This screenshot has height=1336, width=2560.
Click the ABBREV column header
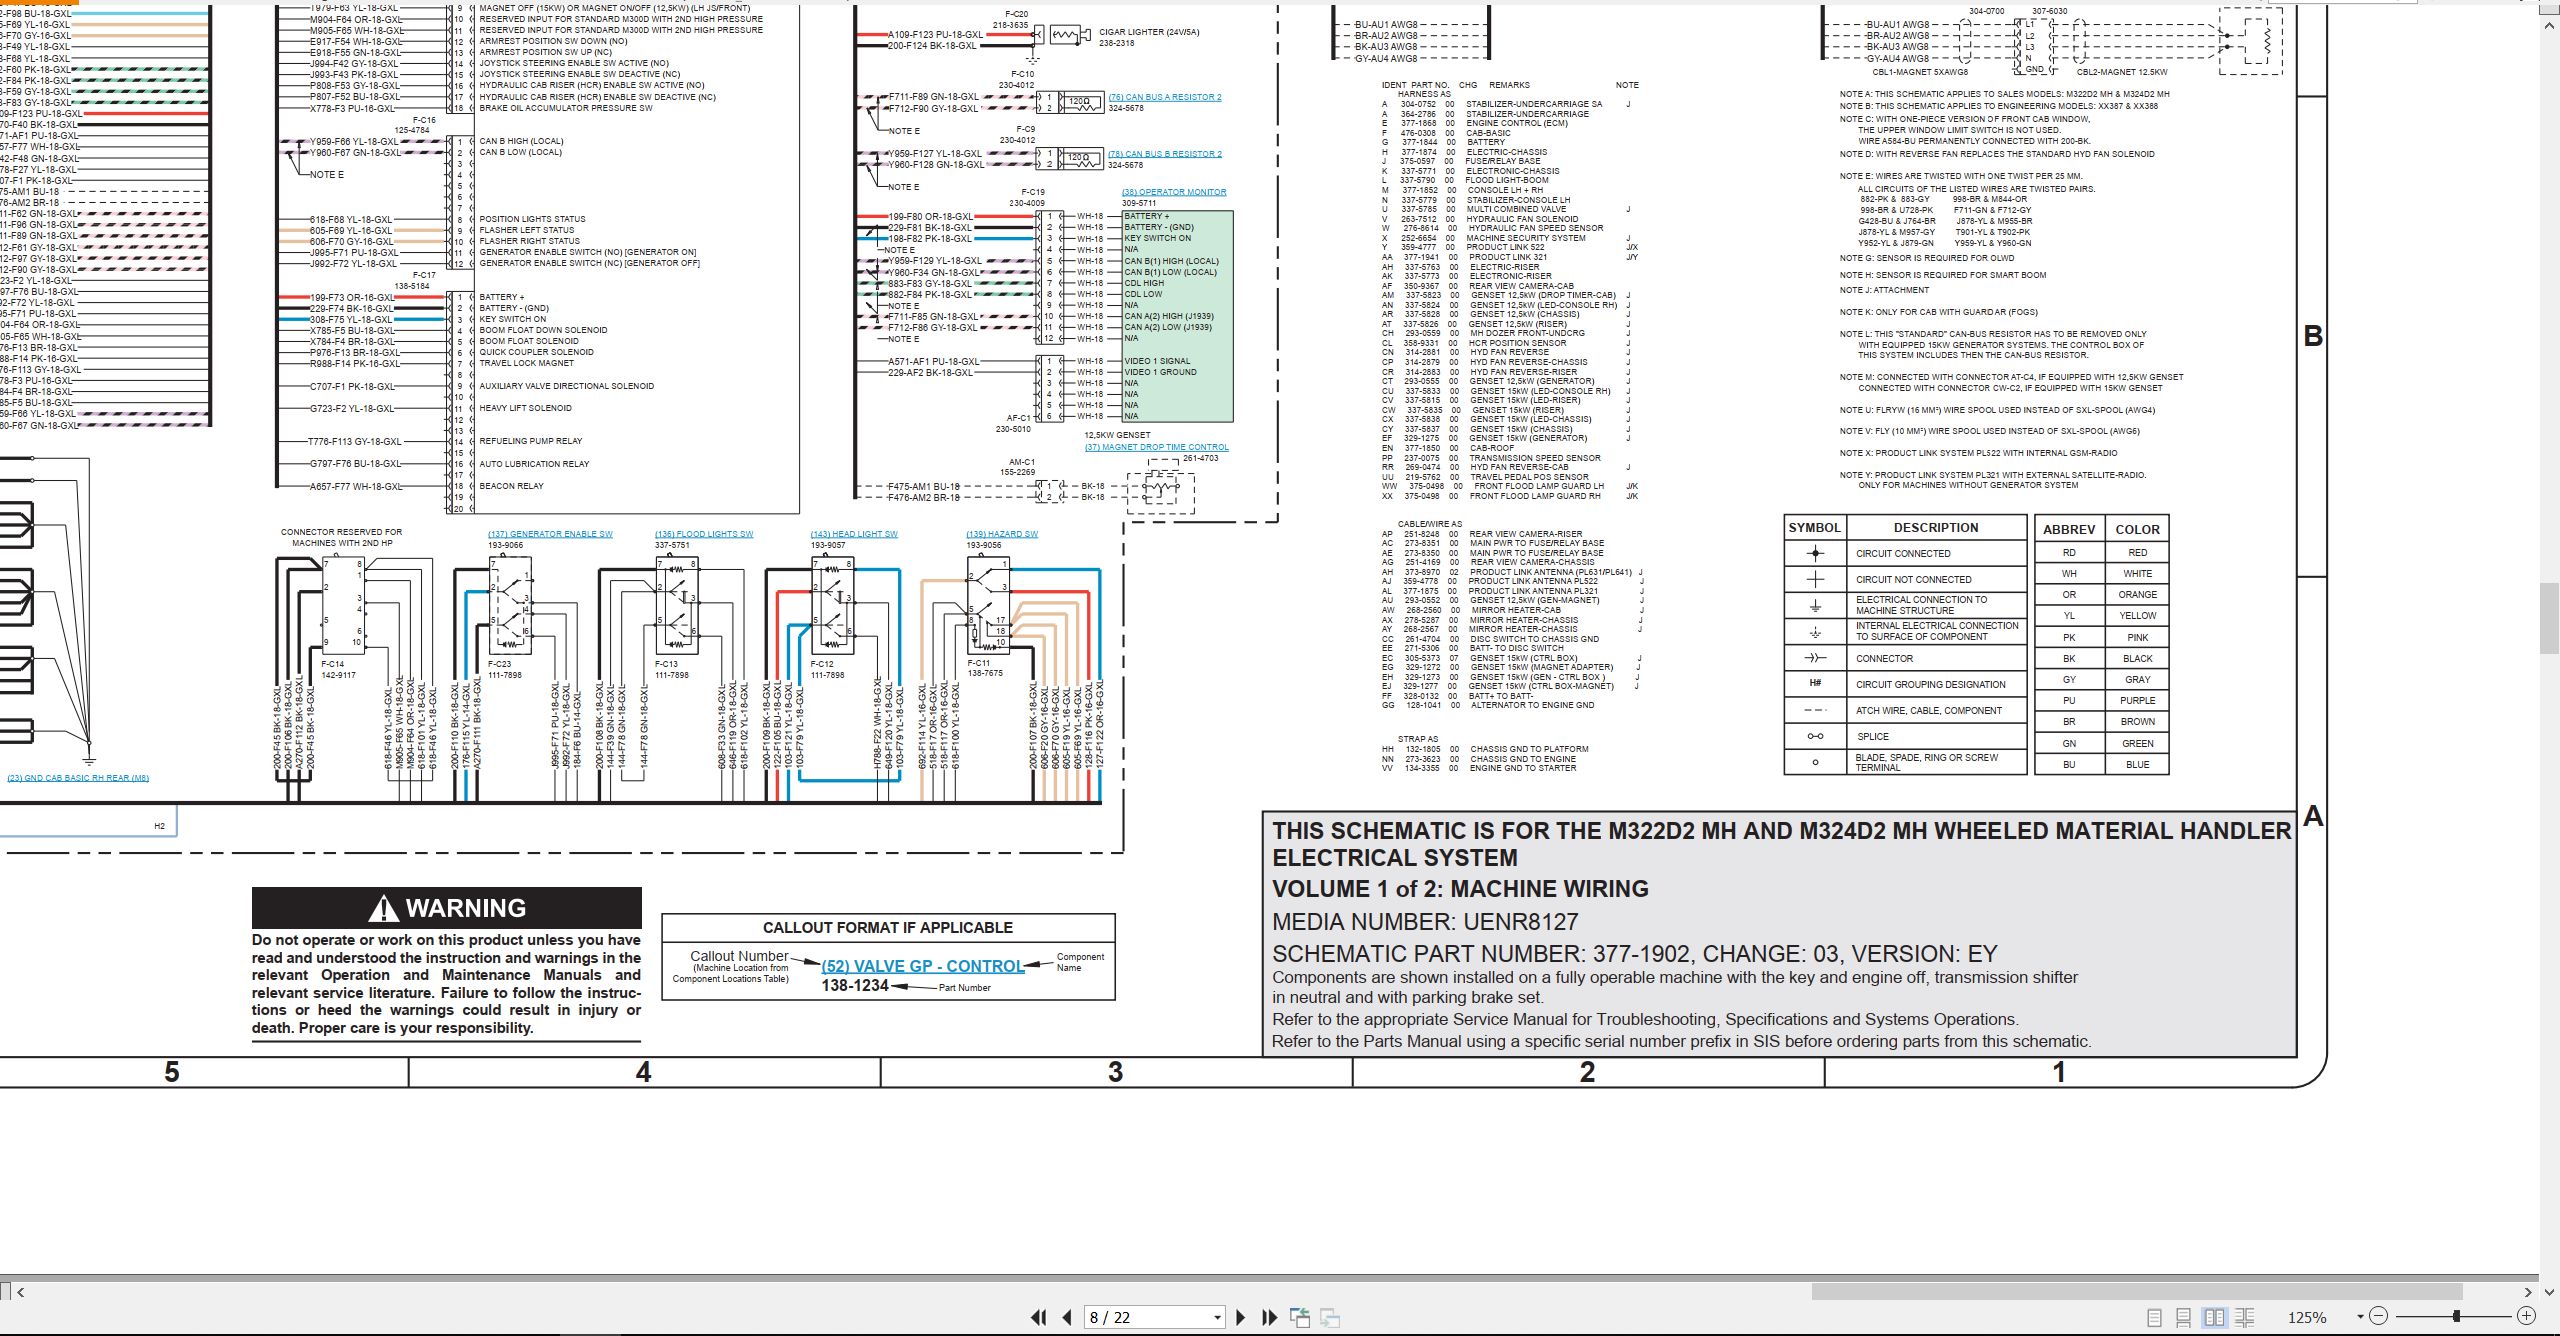2069,530
